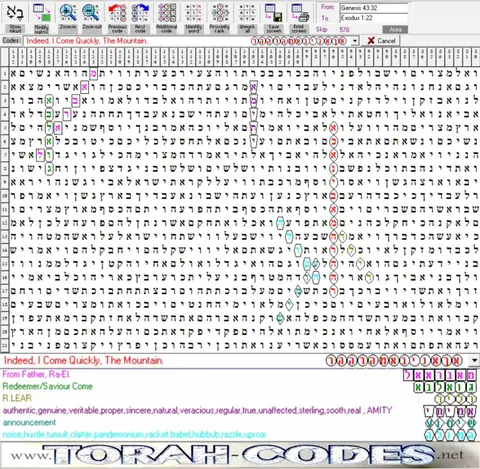
Task: Open the Codes dropdown arrow
Action: 355,41
